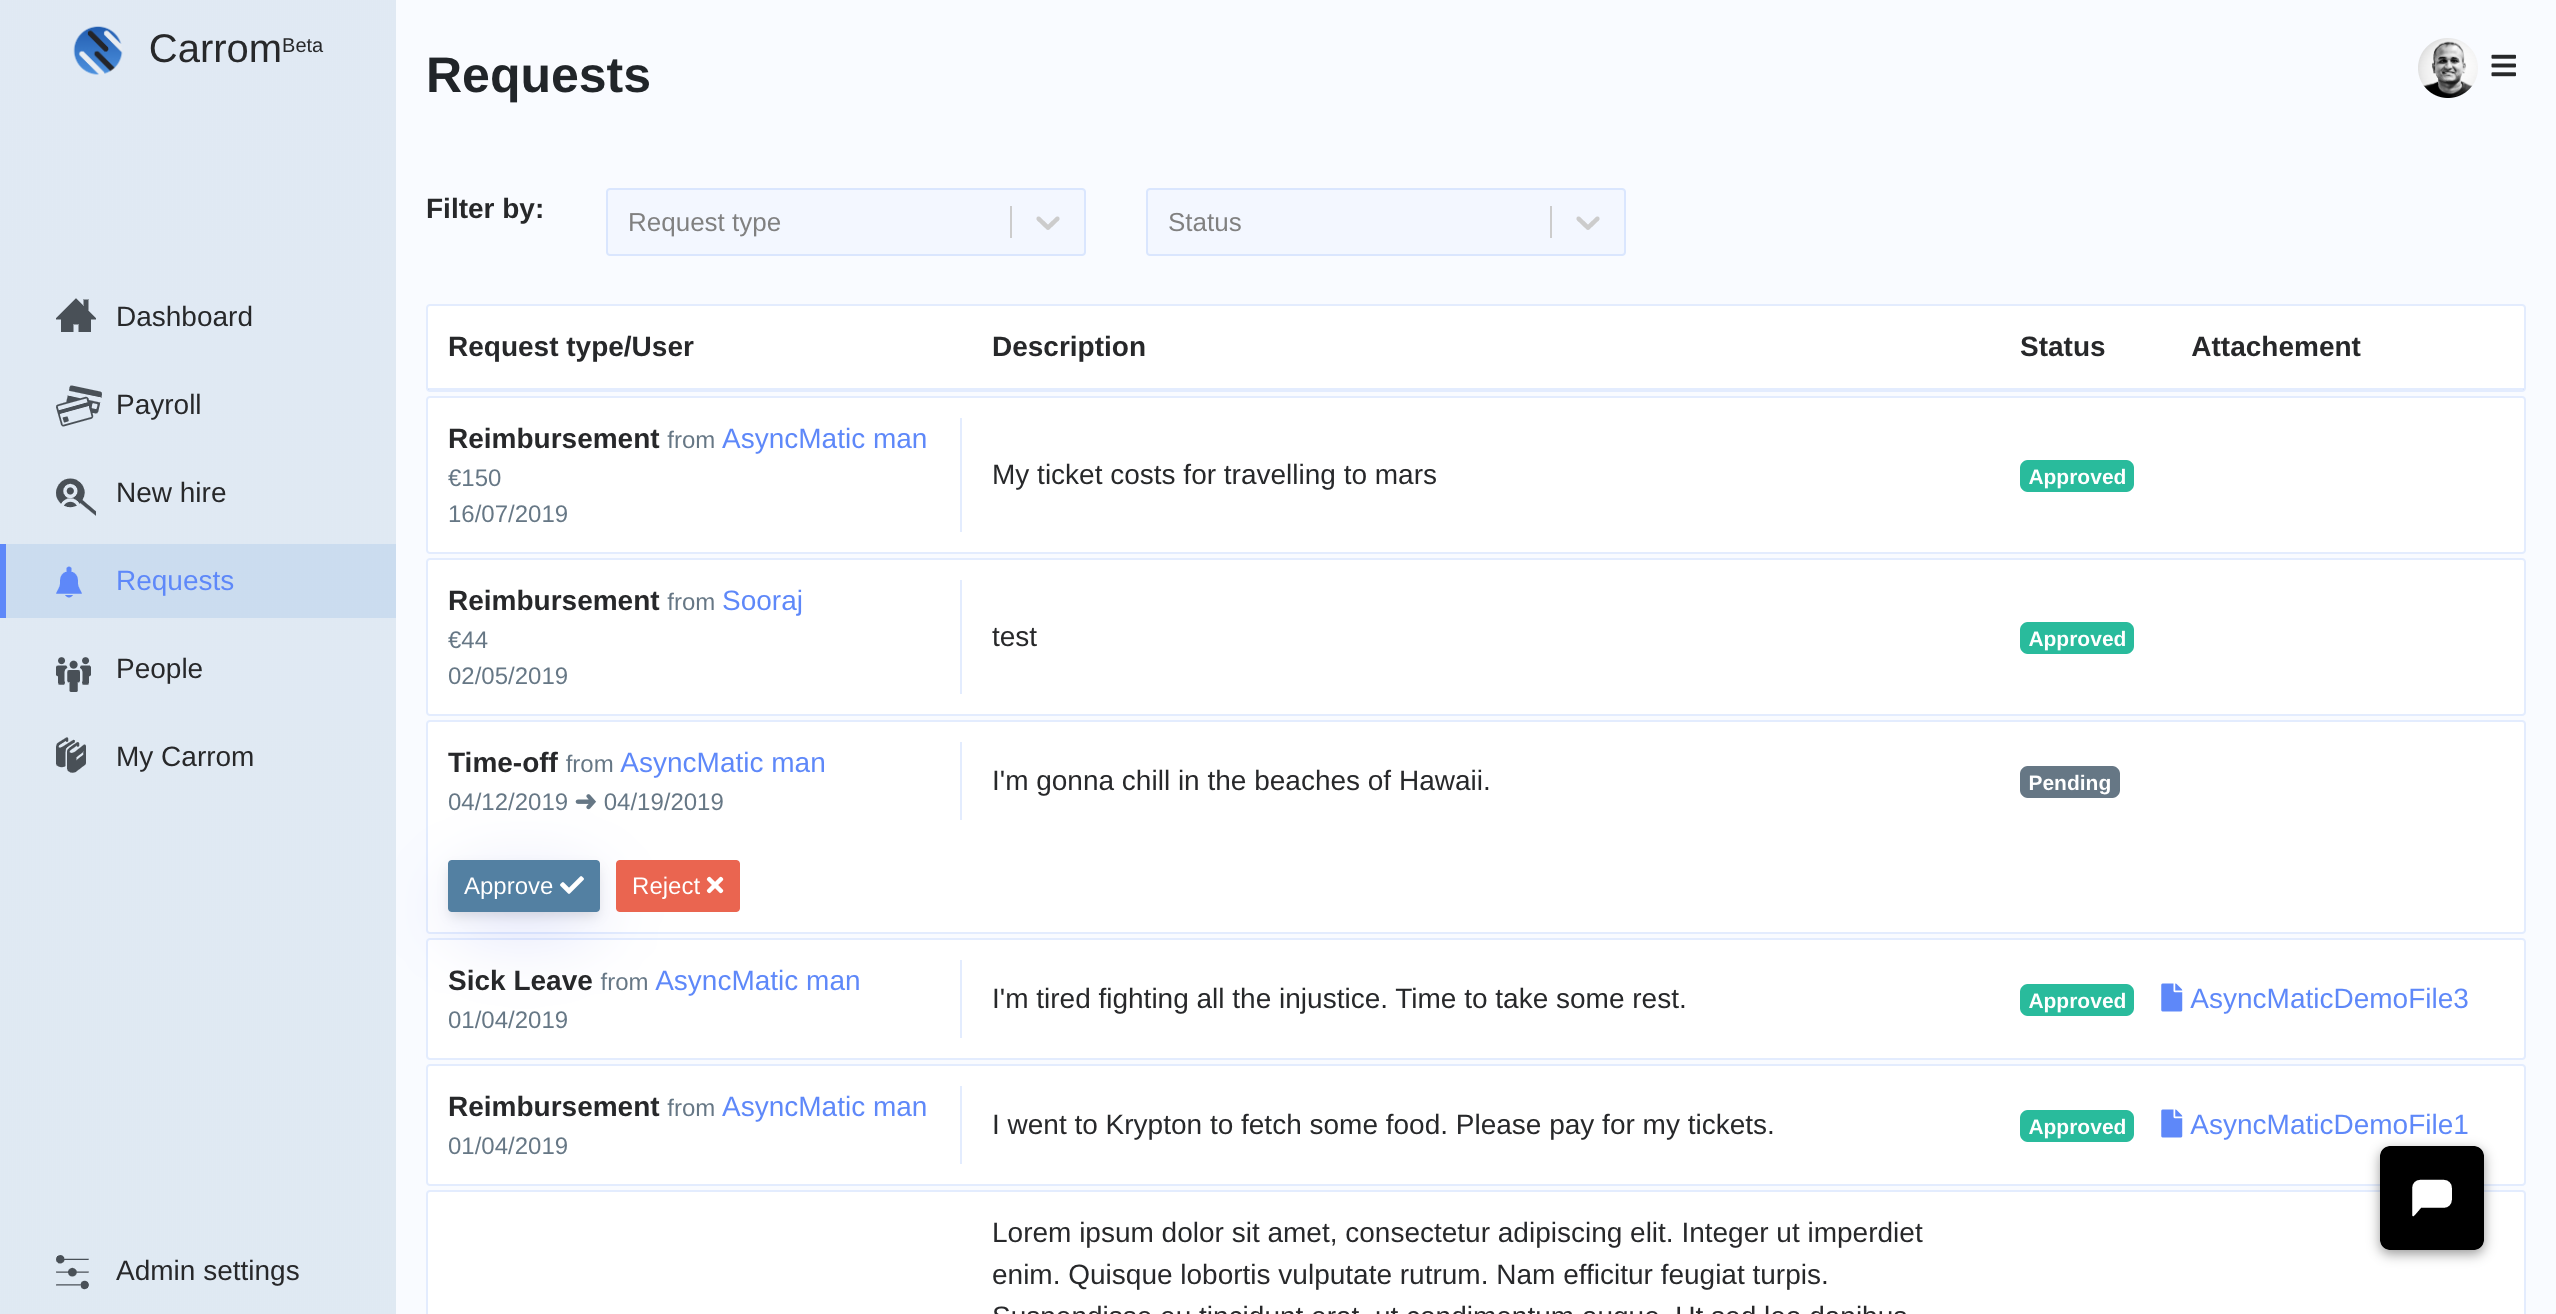The image size is (2556, 1314).
Task: Click the Status dropdown chevron arrow
Action: click(1587, 223)
